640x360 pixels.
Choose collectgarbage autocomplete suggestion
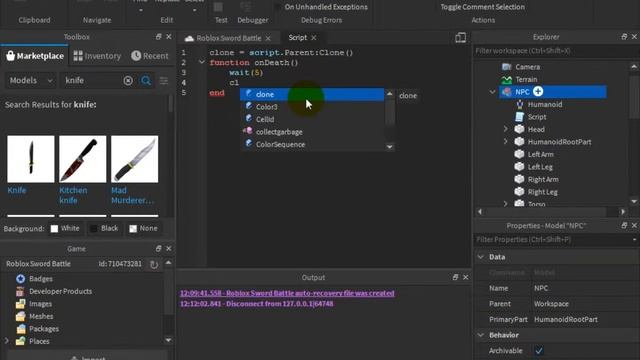(312, 132)
